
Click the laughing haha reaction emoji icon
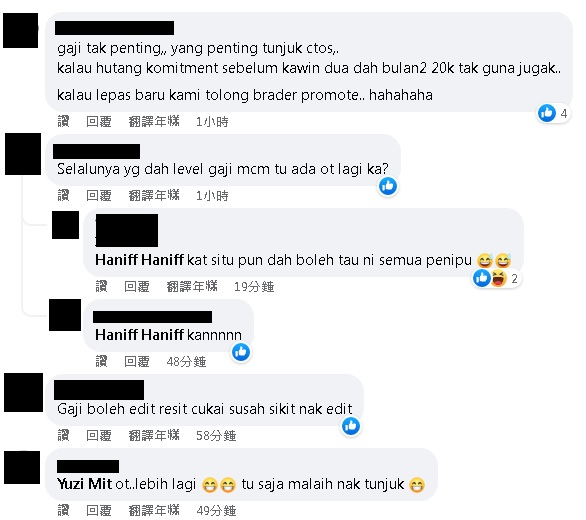499,279
